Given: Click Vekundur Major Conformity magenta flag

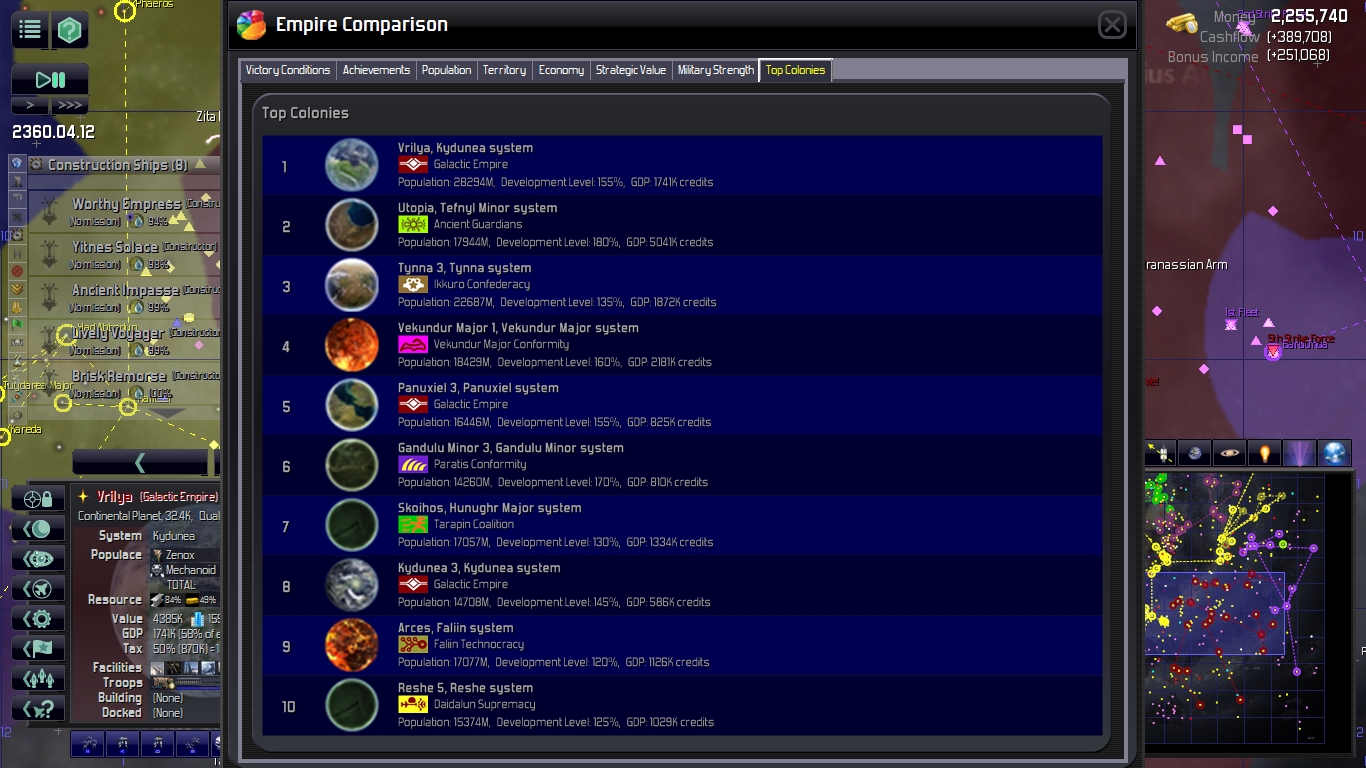Looking at the screenshot, I should pyautogui.click(x=413, y=344).
